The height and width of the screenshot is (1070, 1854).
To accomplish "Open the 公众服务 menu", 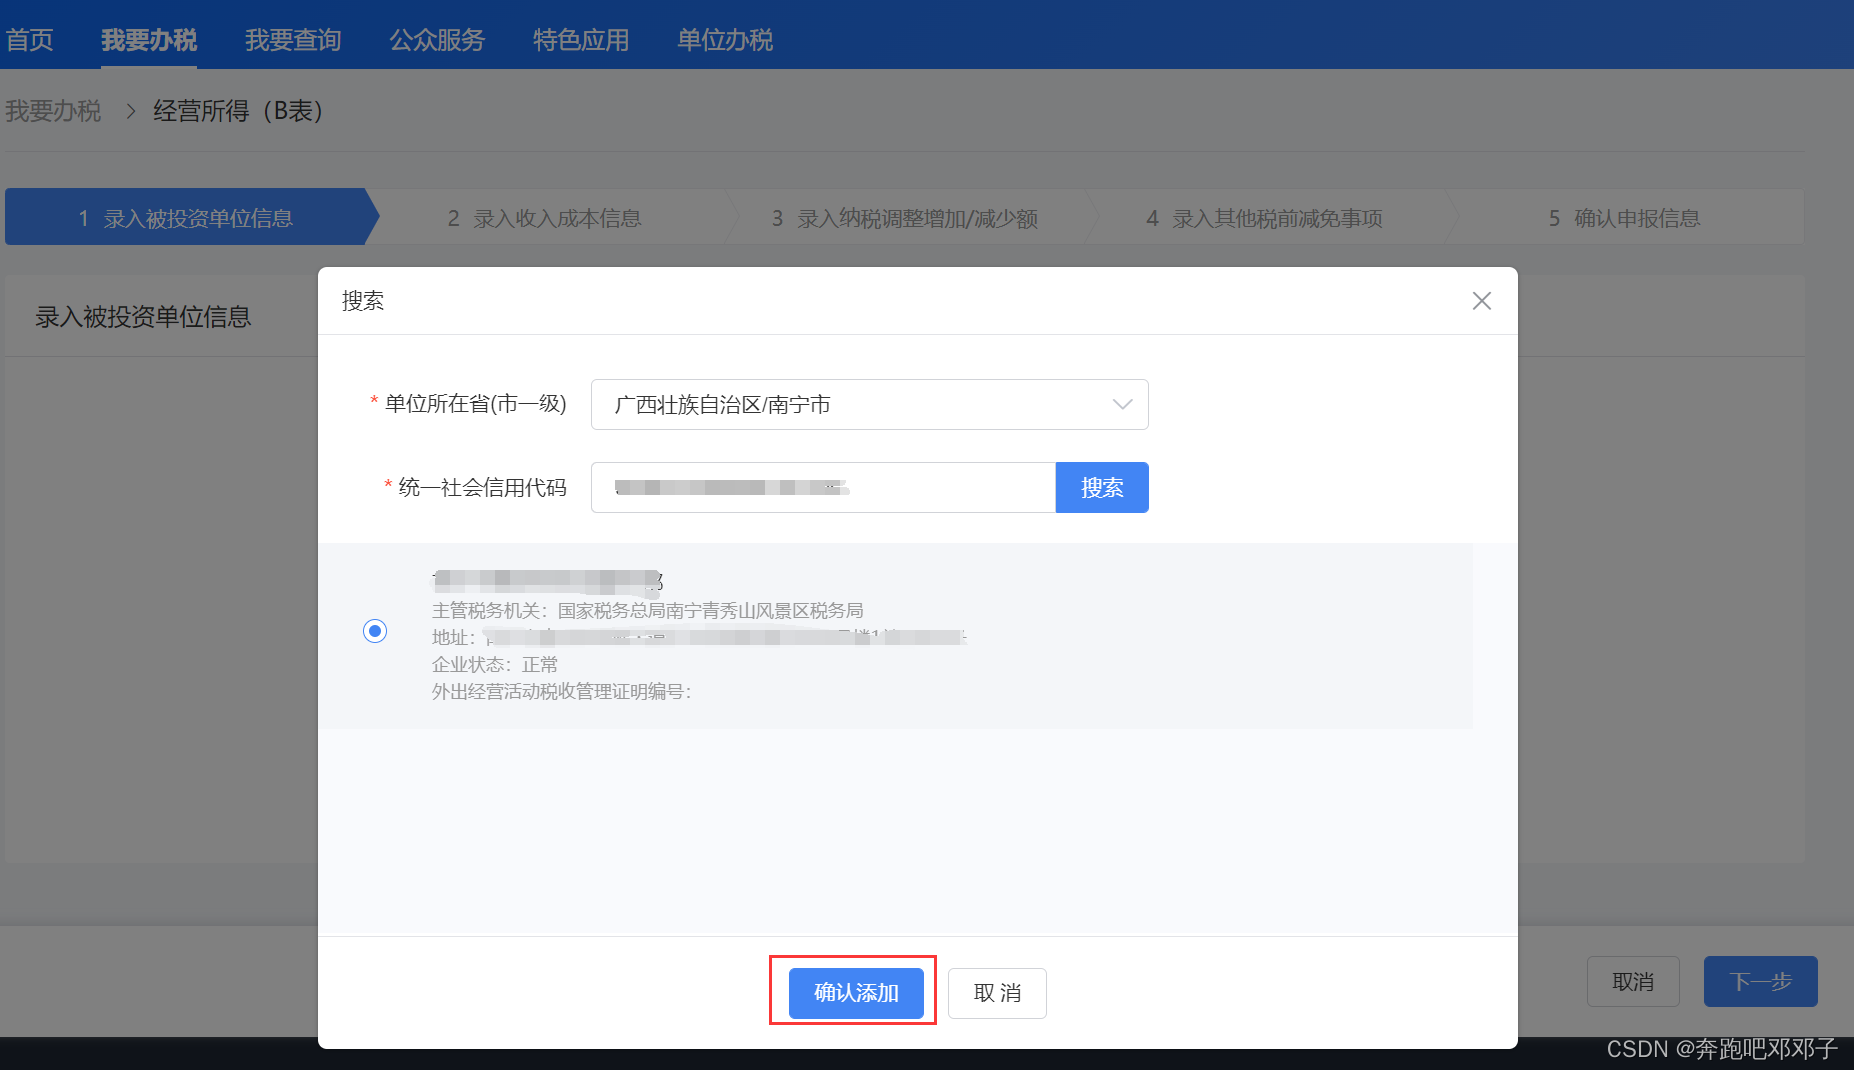I will [437, 40].
